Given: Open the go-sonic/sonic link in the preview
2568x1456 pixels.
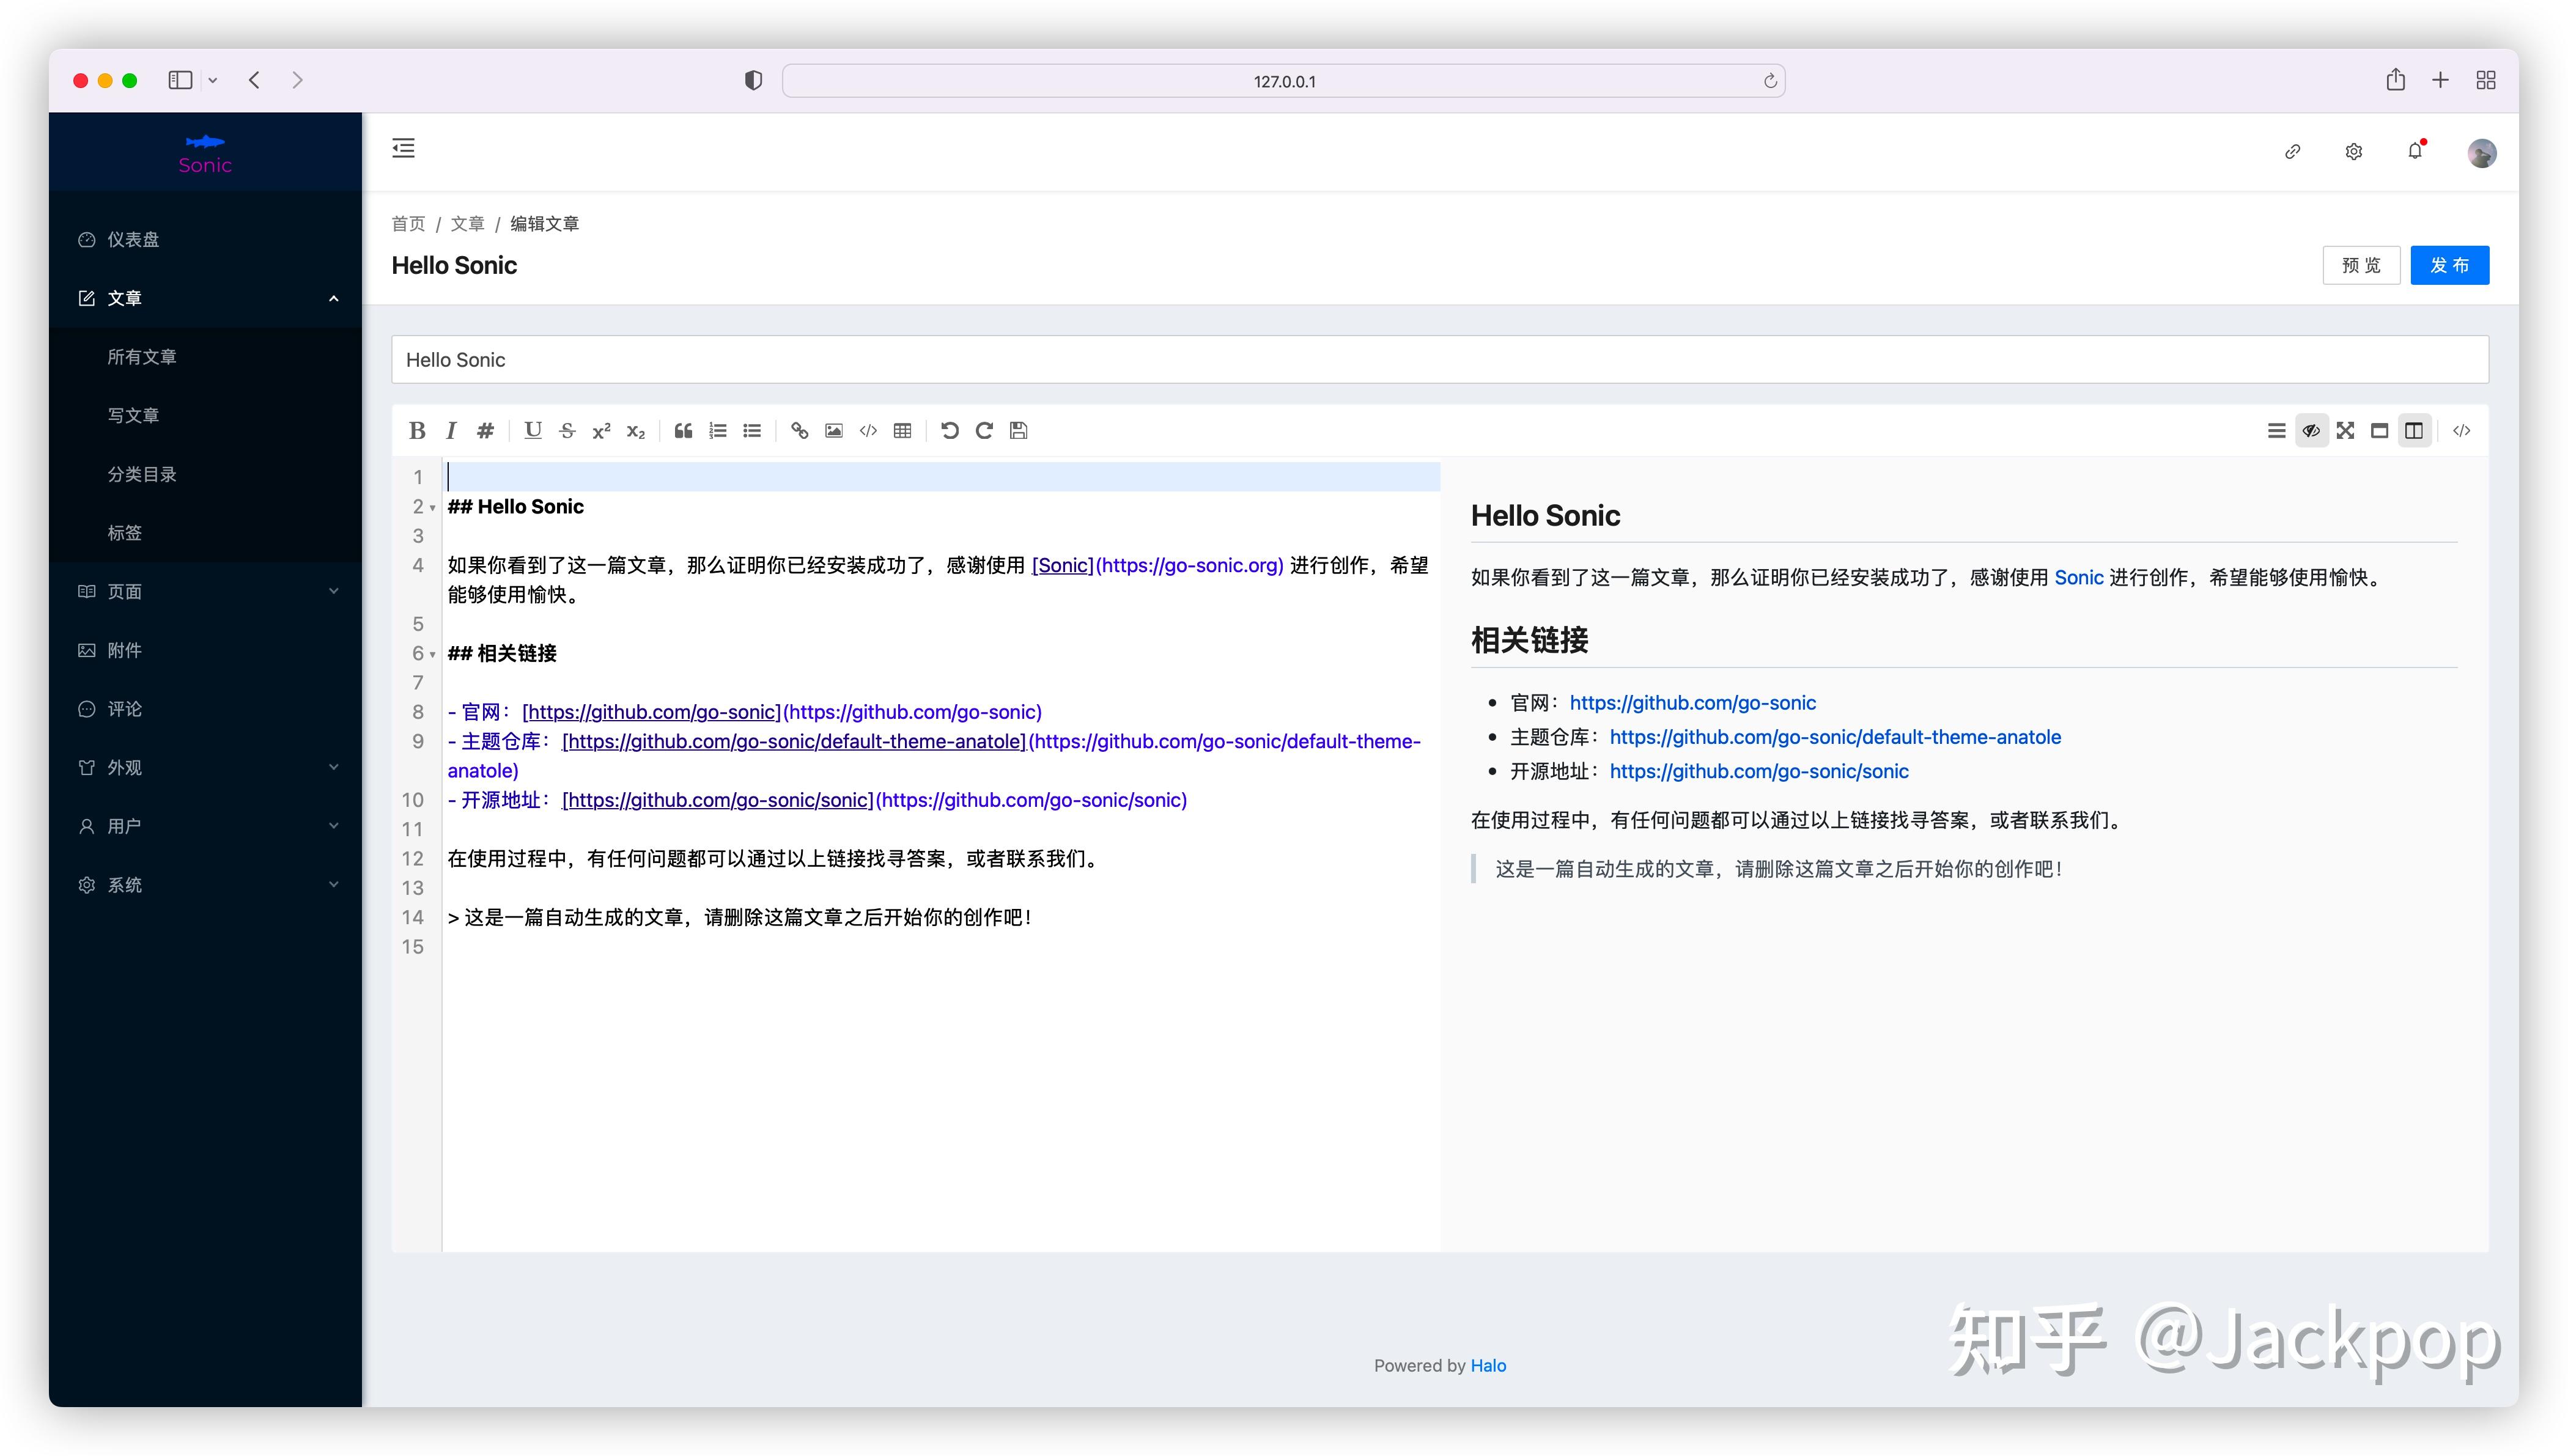Looking at the screenshot, I should pyautogui.click(x=1759, y=771).
